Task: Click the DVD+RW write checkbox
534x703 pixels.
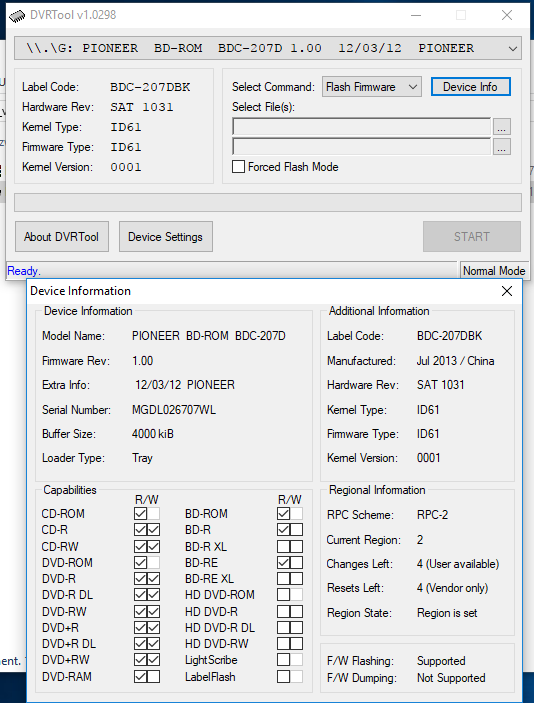Action: 153,660
